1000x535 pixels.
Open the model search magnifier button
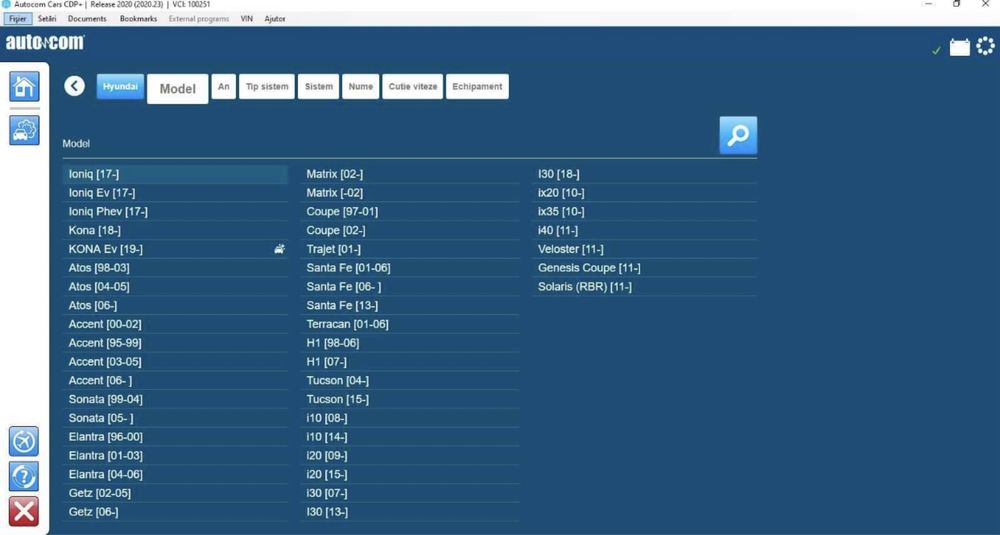click(x=738, y=135)
